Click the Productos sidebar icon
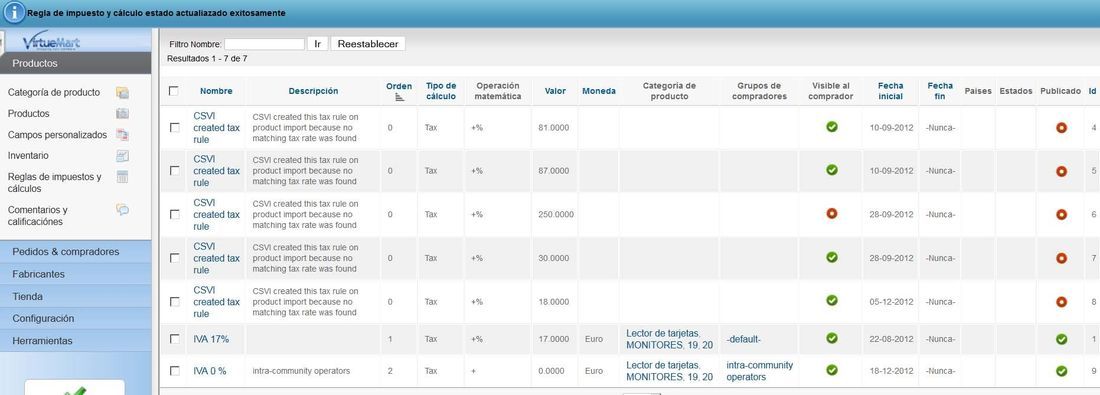 point(122,113)
